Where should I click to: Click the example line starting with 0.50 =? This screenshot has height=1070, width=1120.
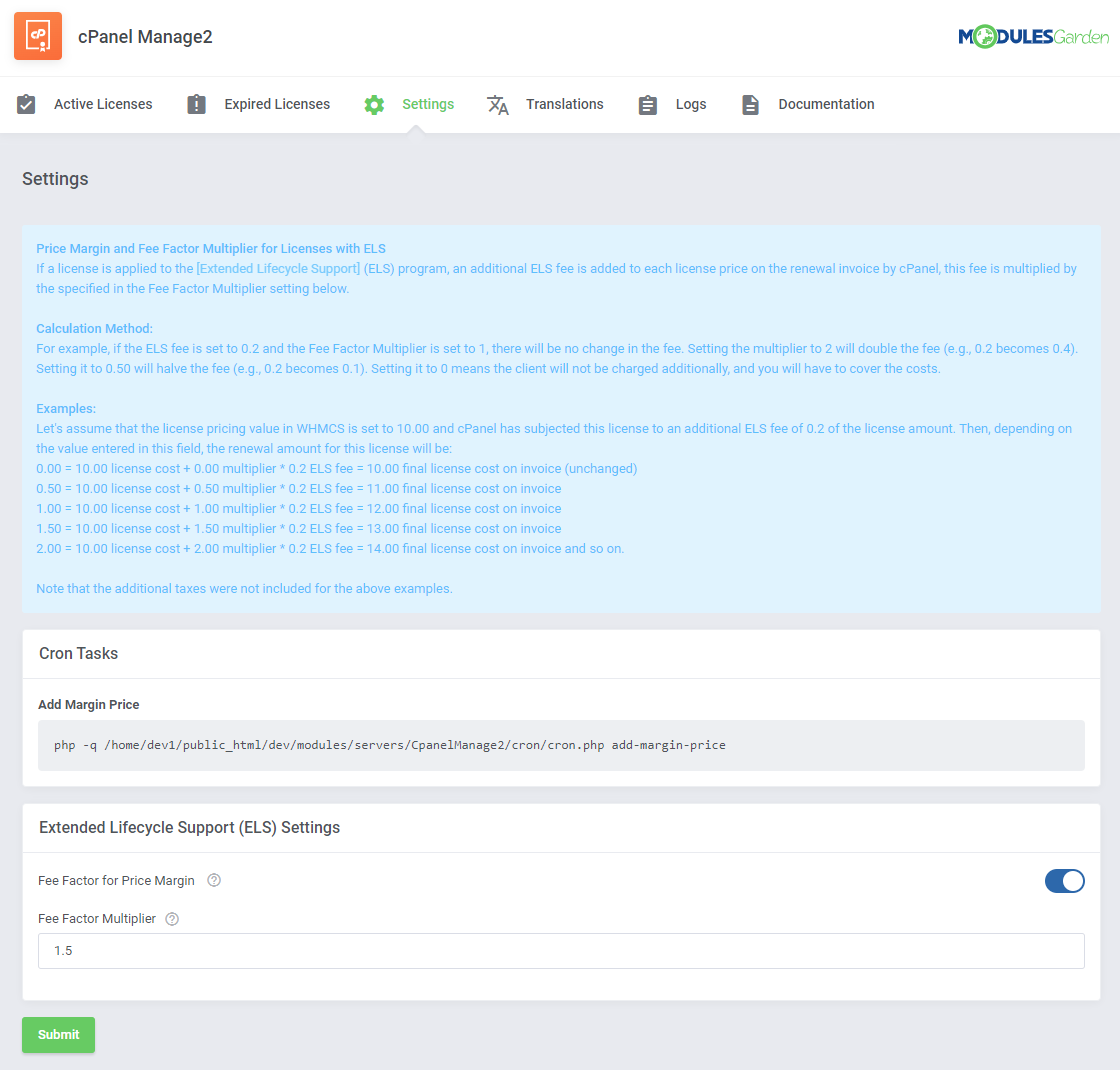click(x=299, y=489)
